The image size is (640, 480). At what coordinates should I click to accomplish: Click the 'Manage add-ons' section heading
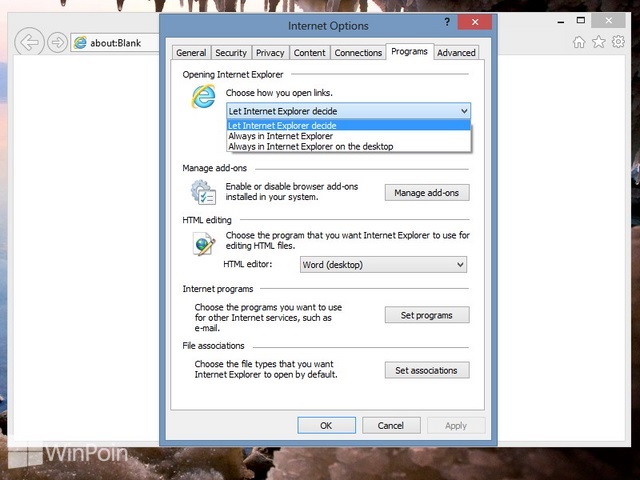(215, 168)
